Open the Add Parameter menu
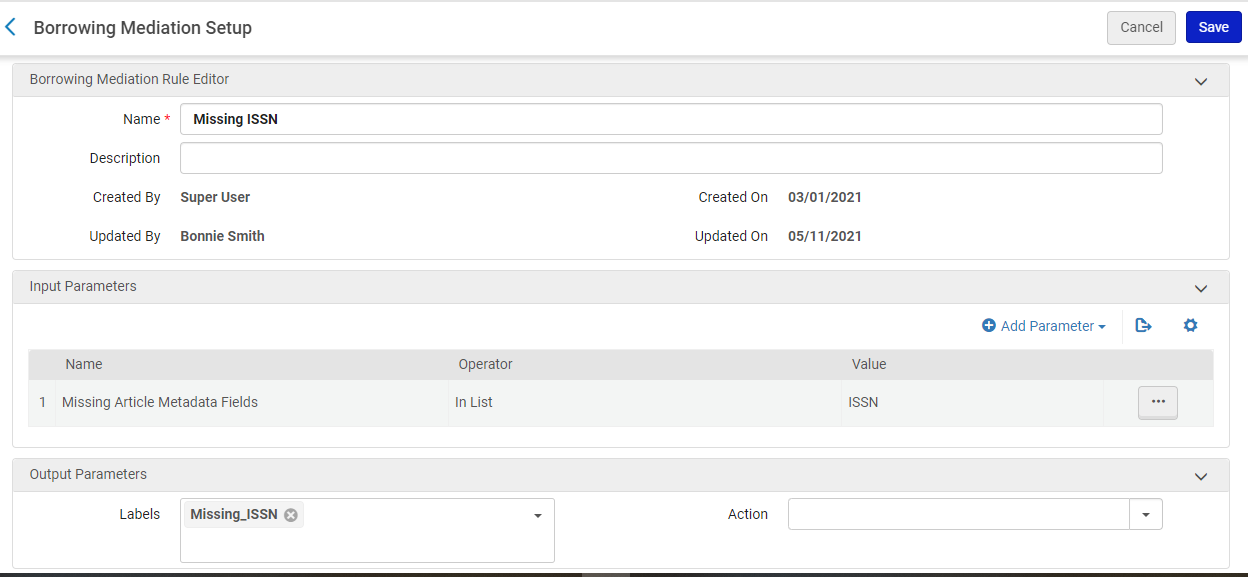The height and width of the screenshot is (577, 1248). click(1044, 326)
